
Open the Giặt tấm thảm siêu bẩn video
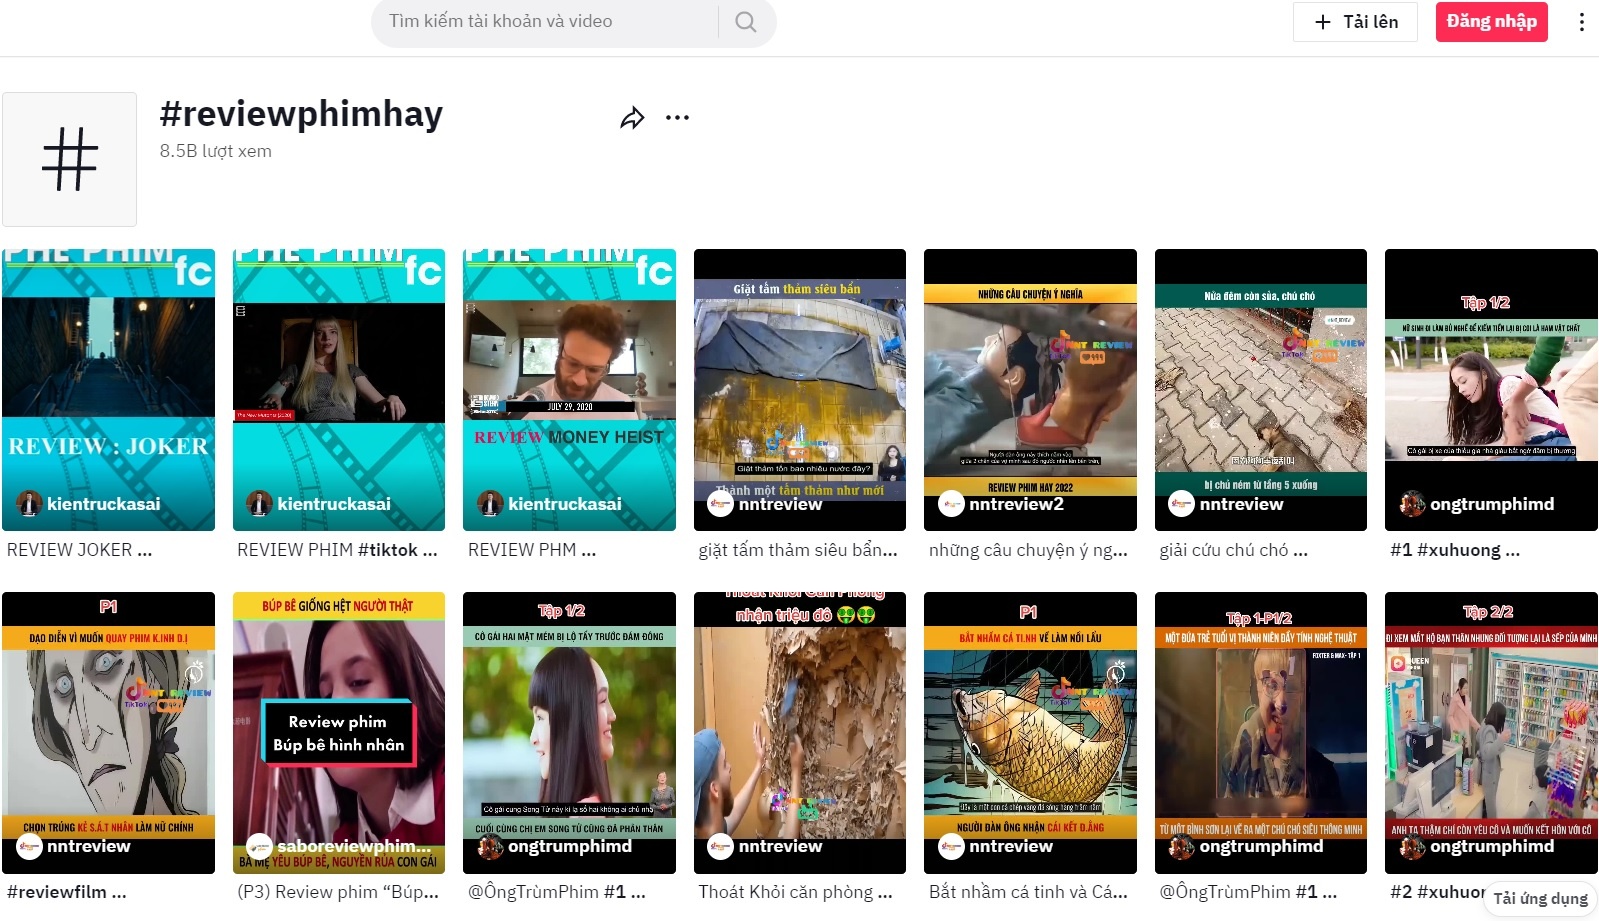pyautogui.click(x=800, y=390)
